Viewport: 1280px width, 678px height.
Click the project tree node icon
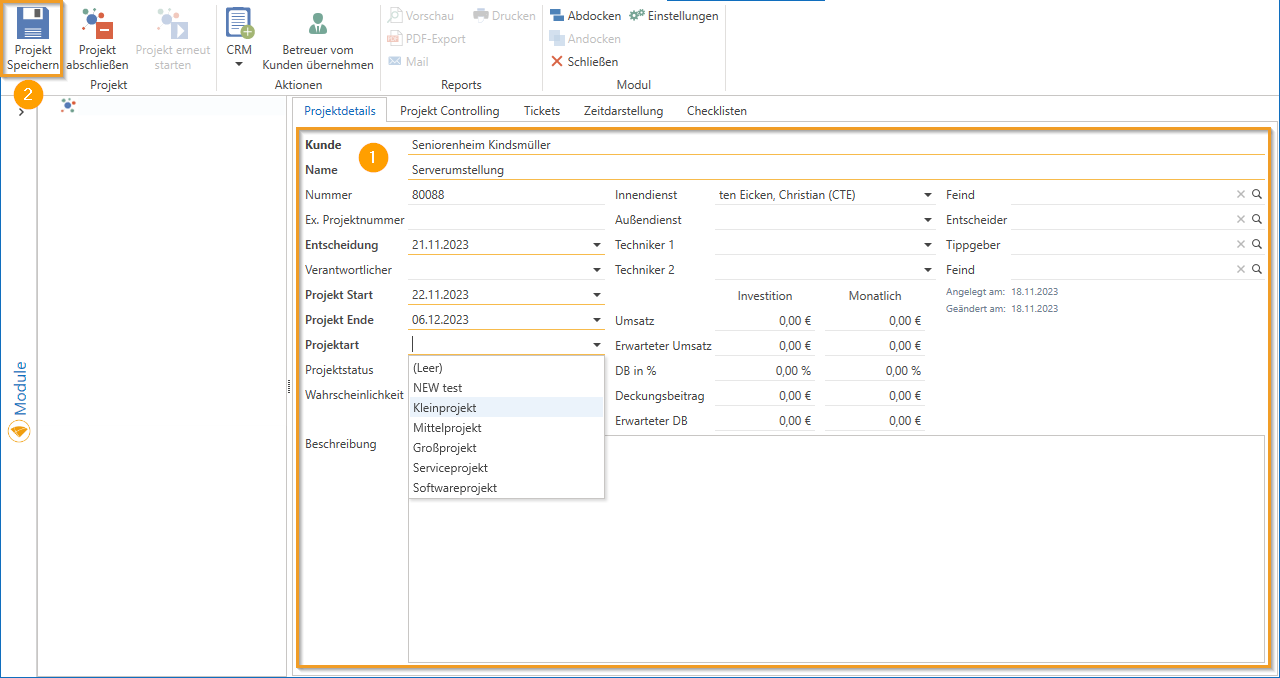coord(68,106)
